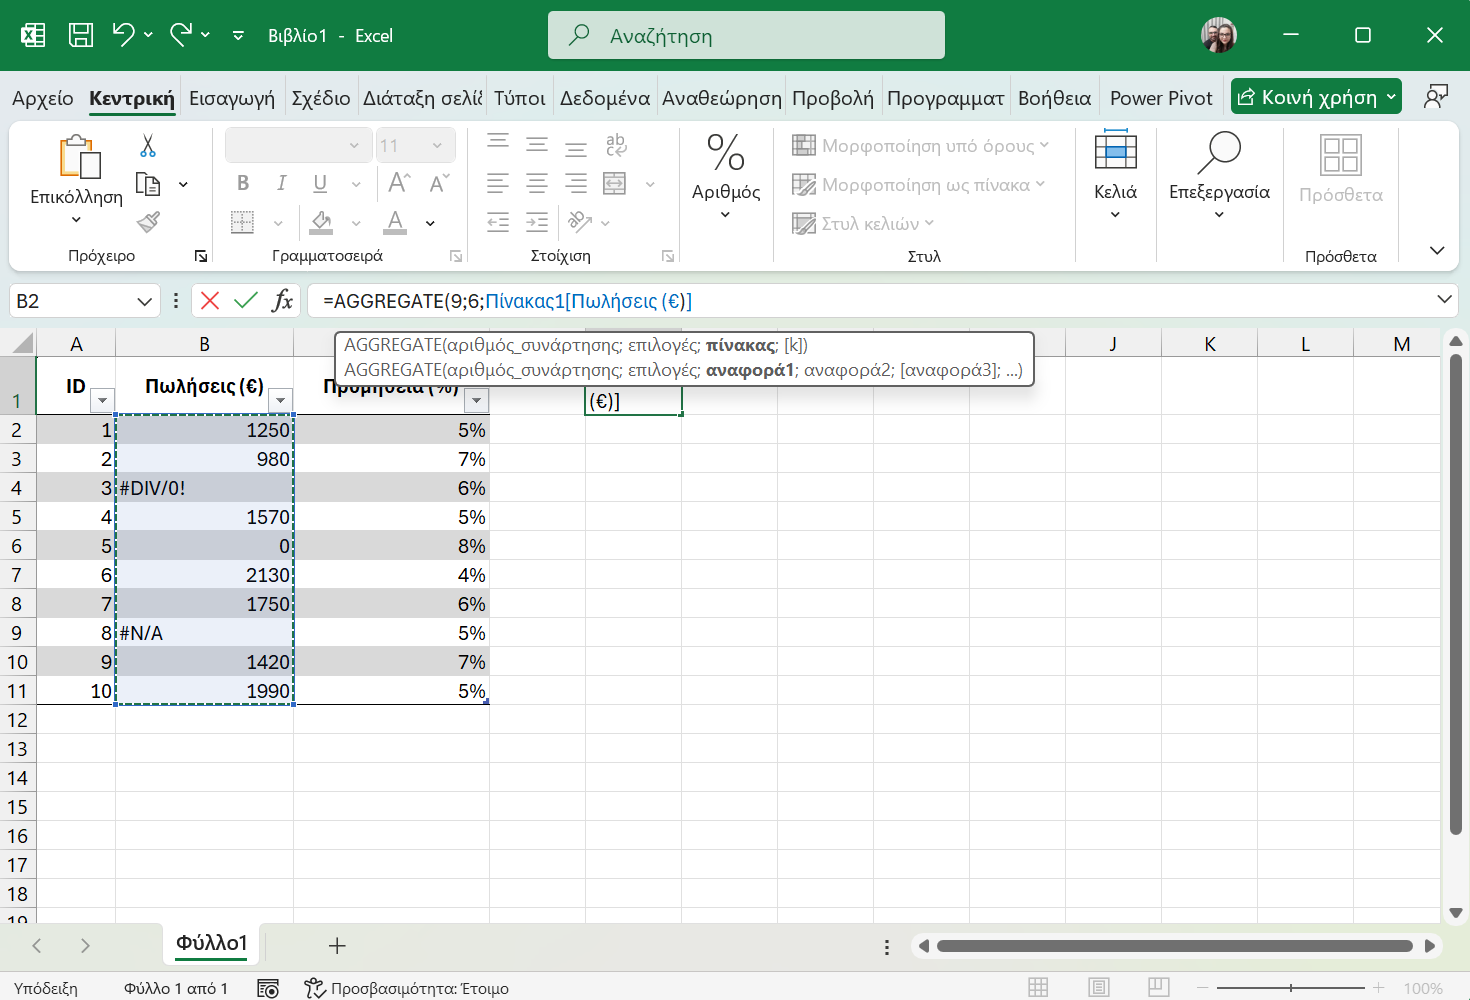1470x1000 pixels.
Task: Click the zoom slider in status bar
Action: pyautogui.click(x=1291, y=988)
